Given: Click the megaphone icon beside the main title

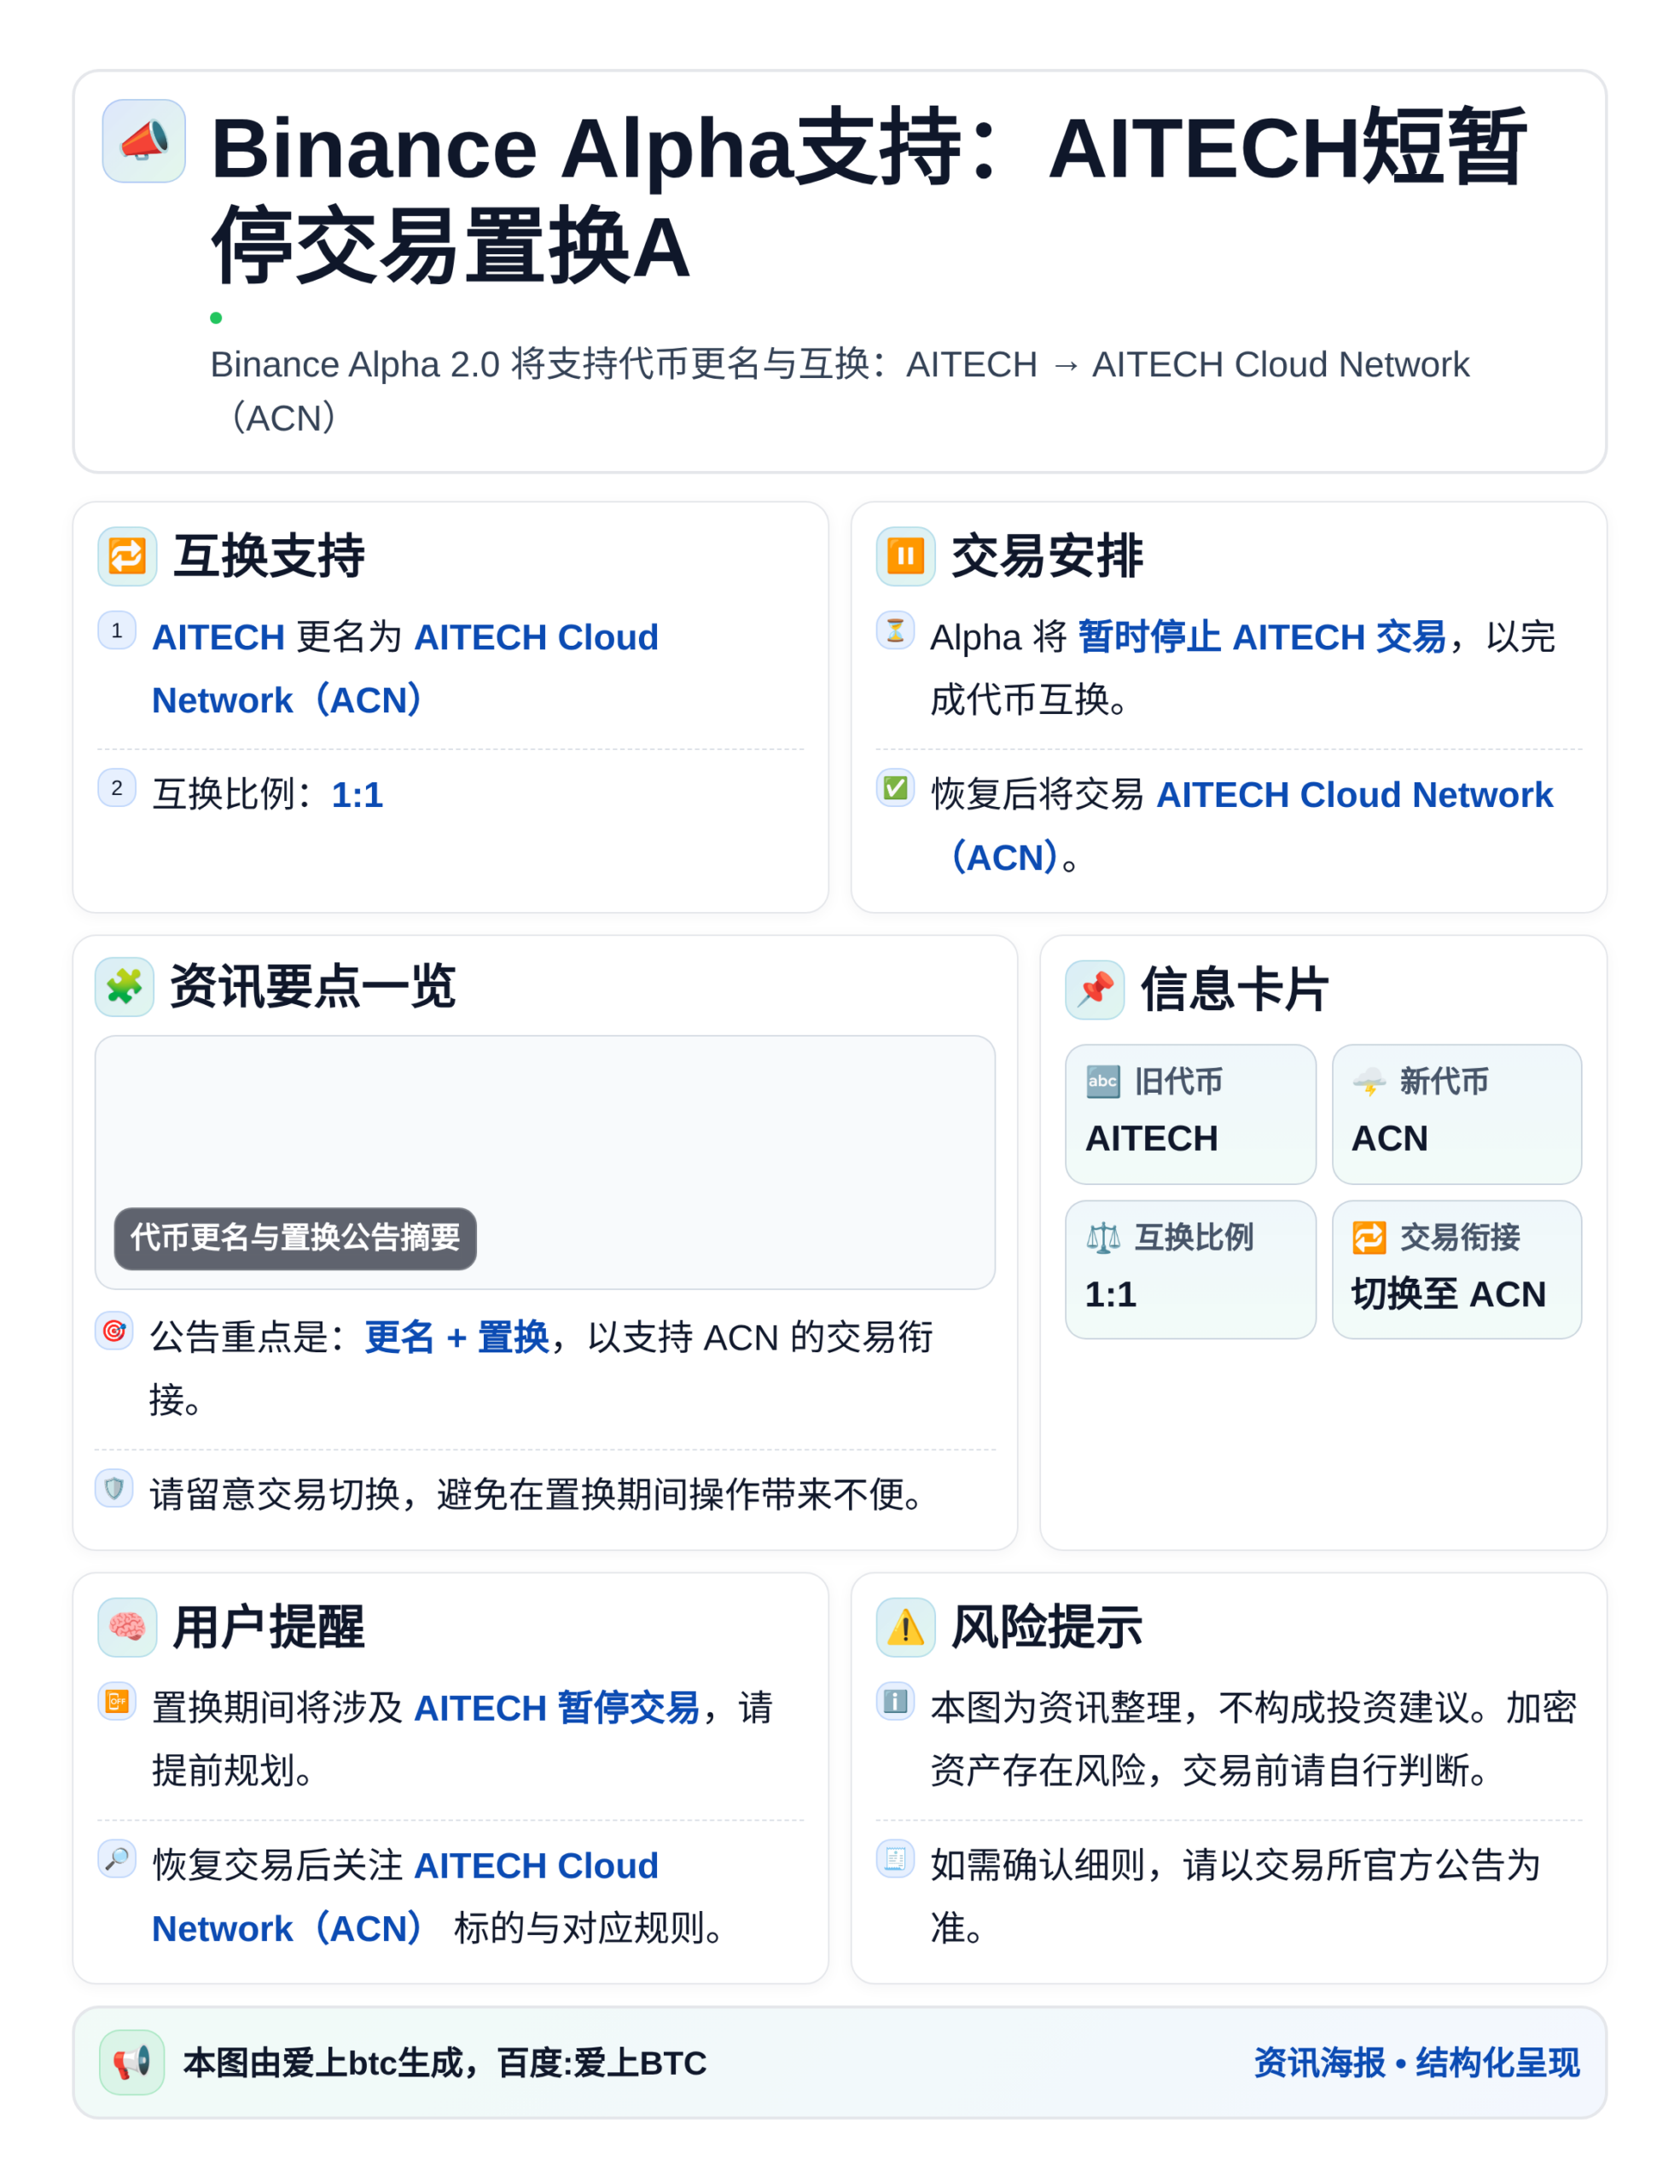Looking at the screenshot, I should 144,141.
